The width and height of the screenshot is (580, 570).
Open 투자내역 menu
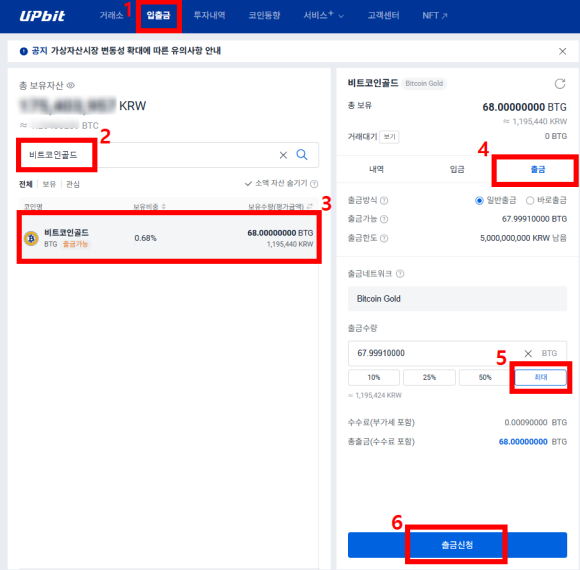(x=209, y=16)
